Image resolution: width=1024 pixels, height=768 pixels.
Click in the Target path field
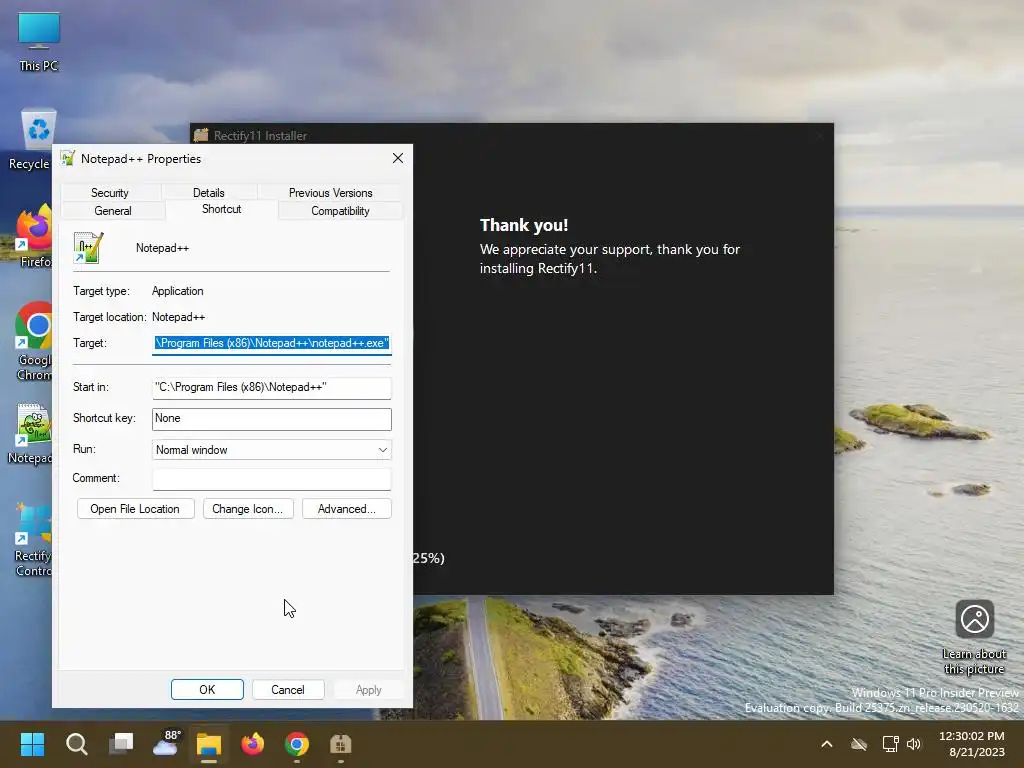pos(272,343)
